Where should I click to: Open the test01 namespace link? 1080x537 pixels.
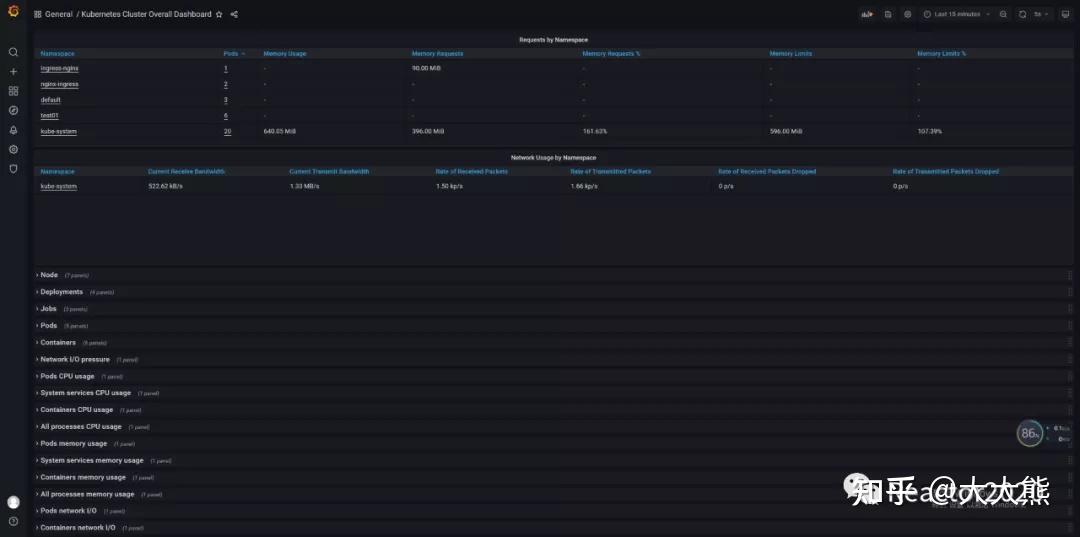(x=50, y=116)
